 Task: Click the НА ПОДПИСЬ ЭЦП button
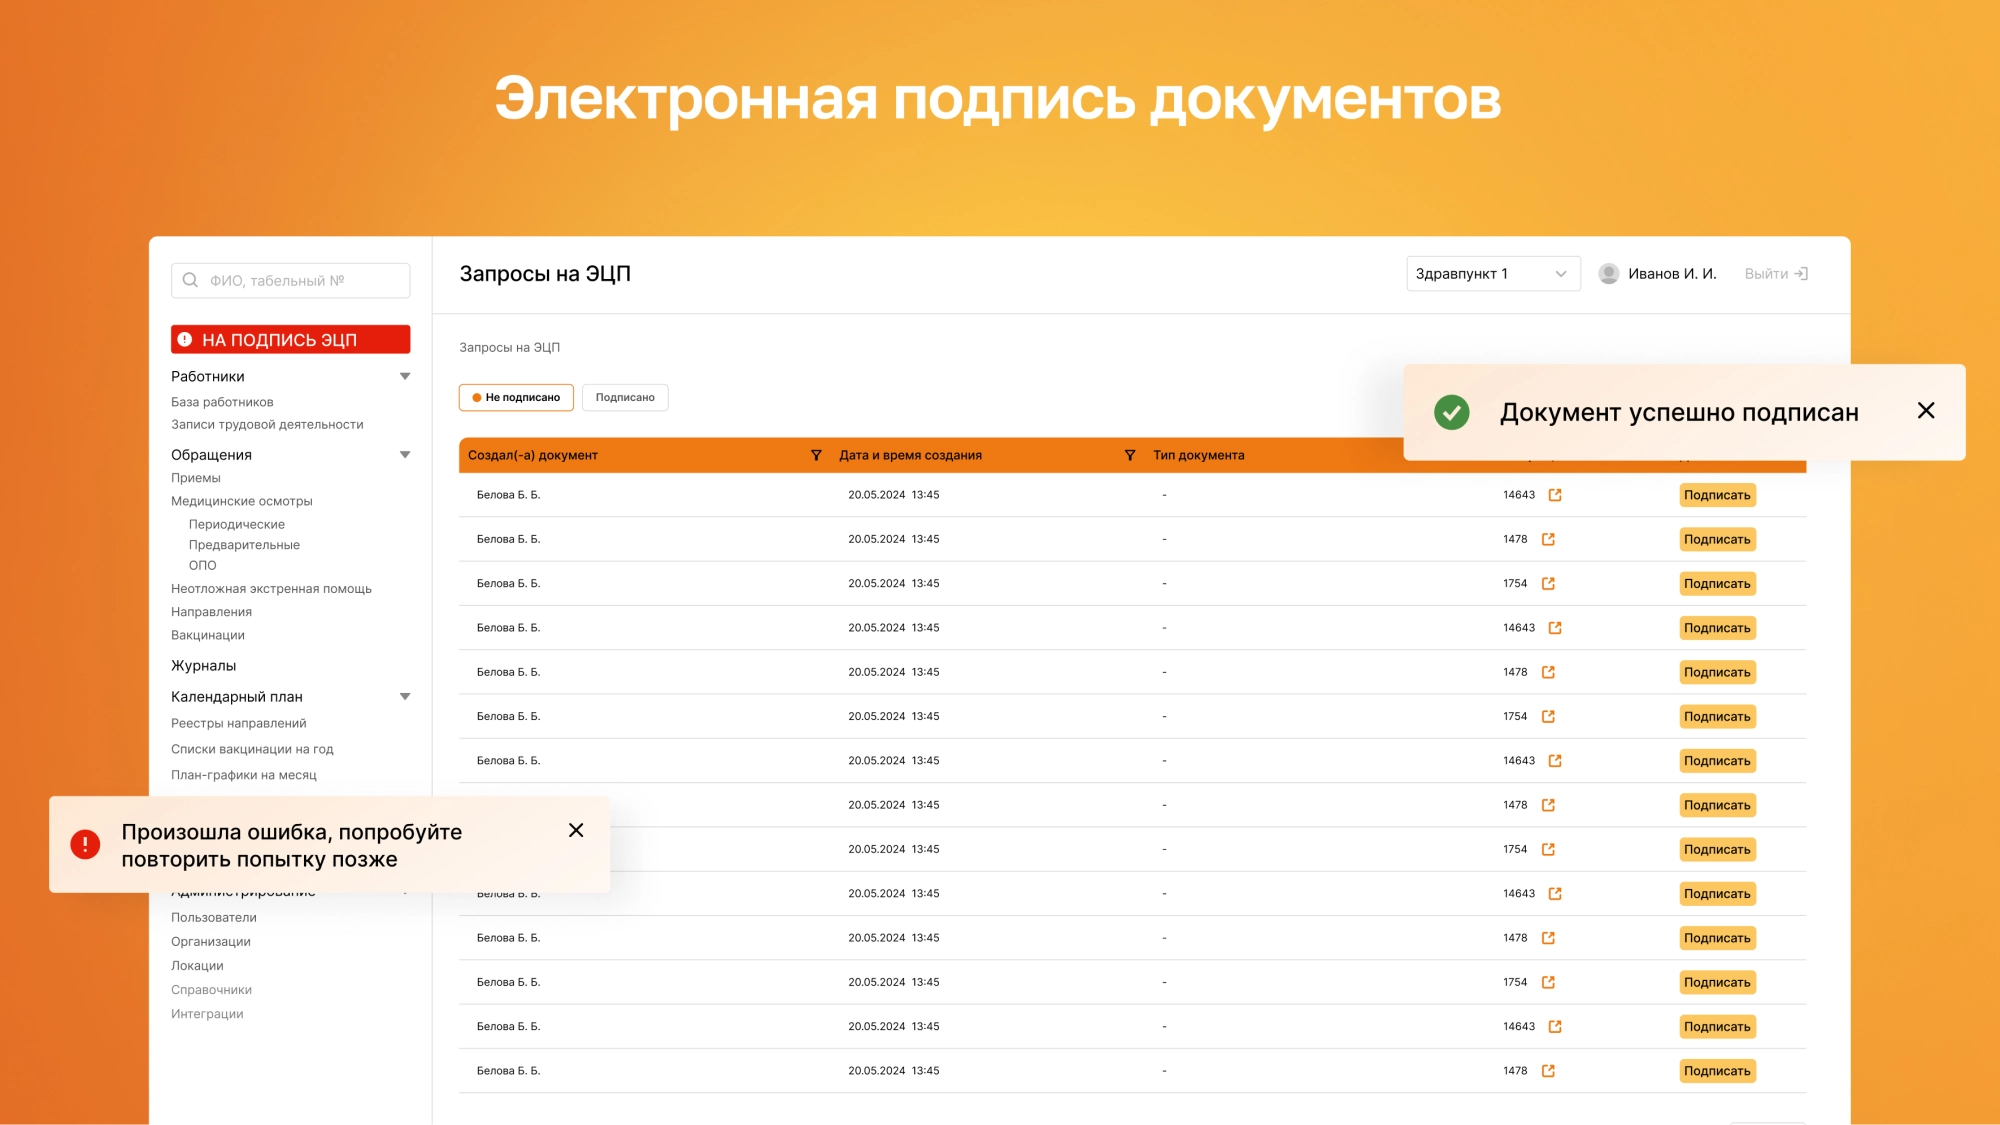[290, 339]
